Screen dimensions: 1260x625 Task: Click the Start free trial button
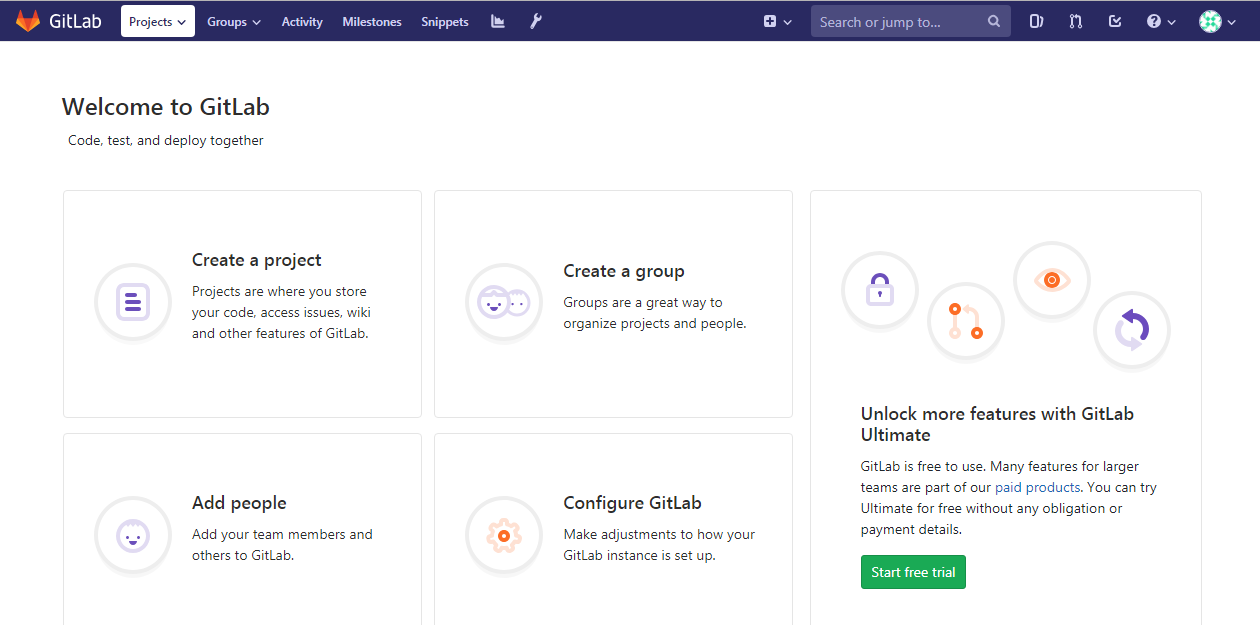click(x=913, y=572)
